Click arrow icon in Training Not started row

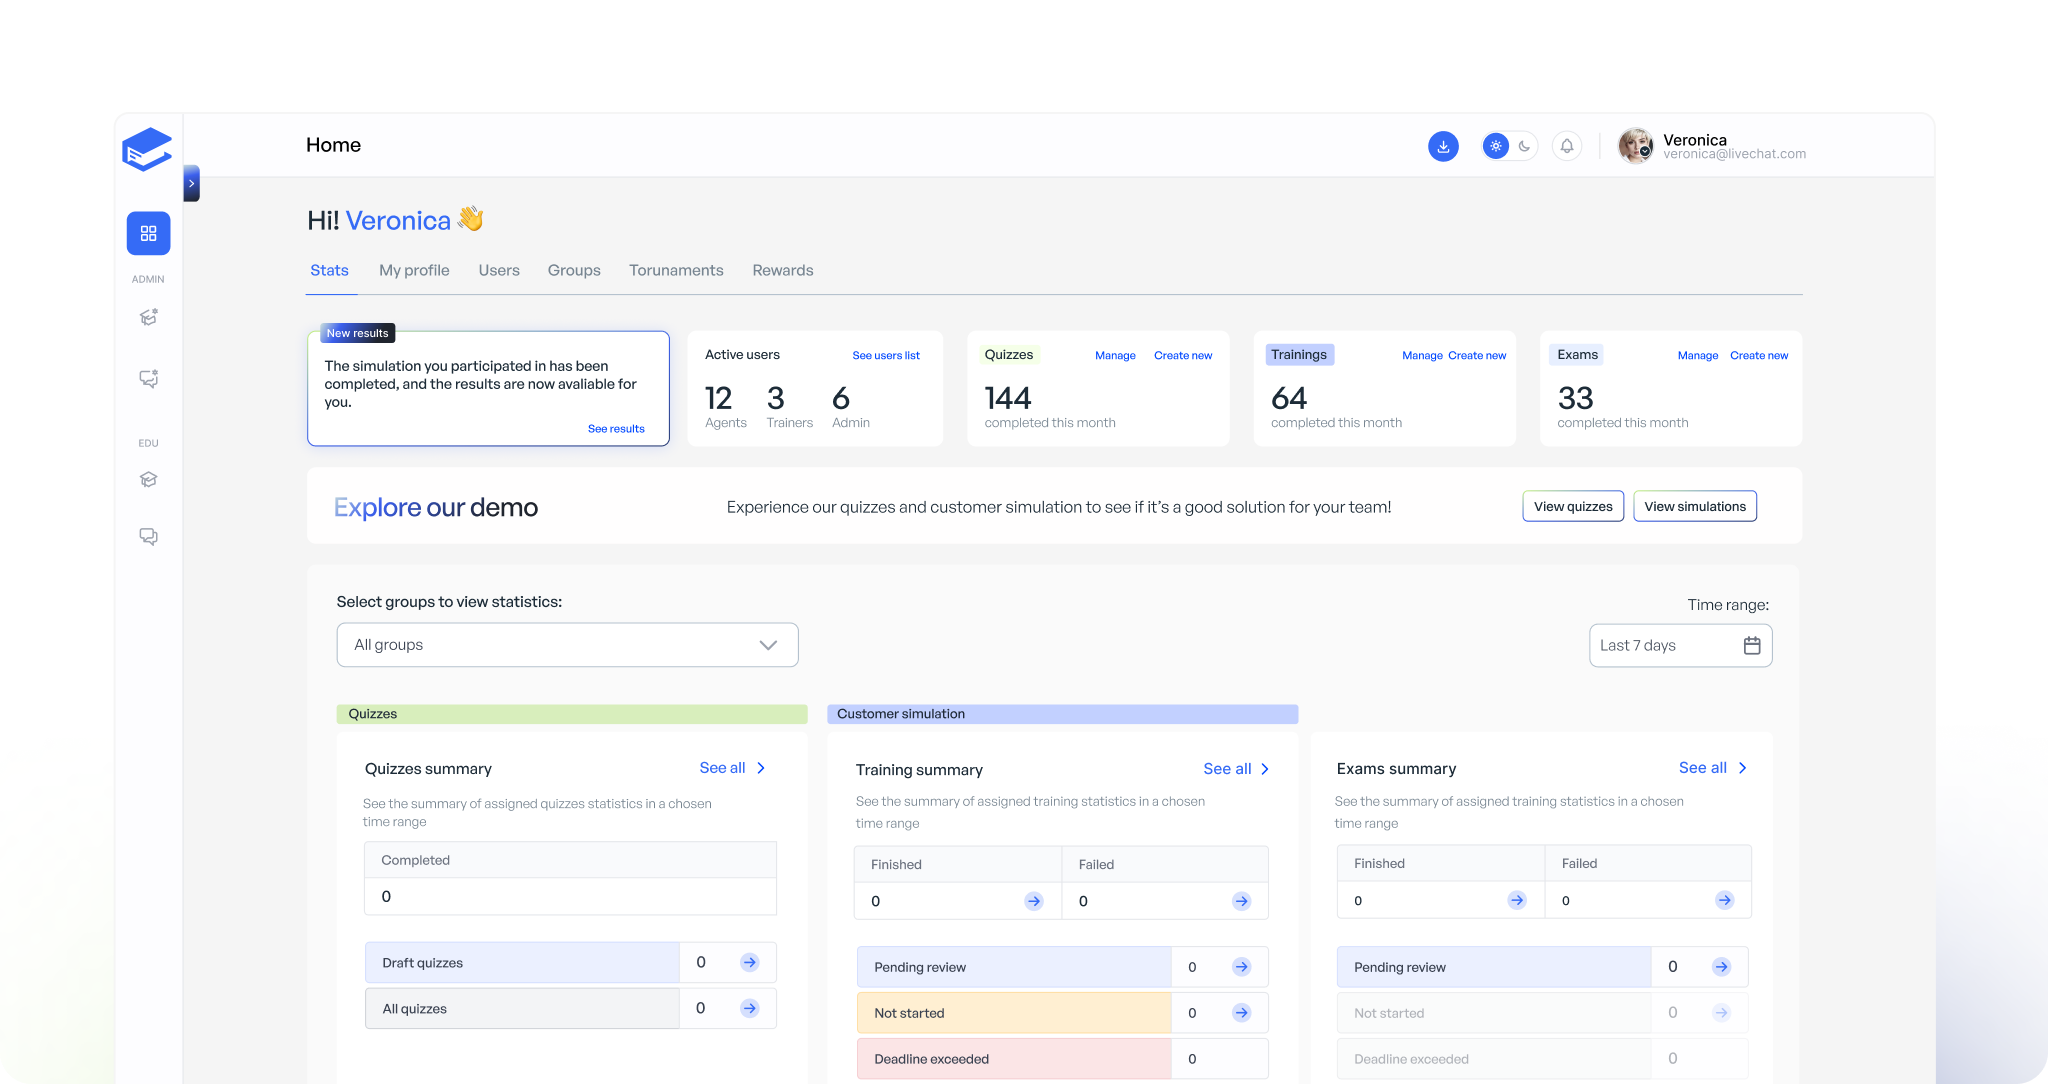(x=1241, y=1013)
